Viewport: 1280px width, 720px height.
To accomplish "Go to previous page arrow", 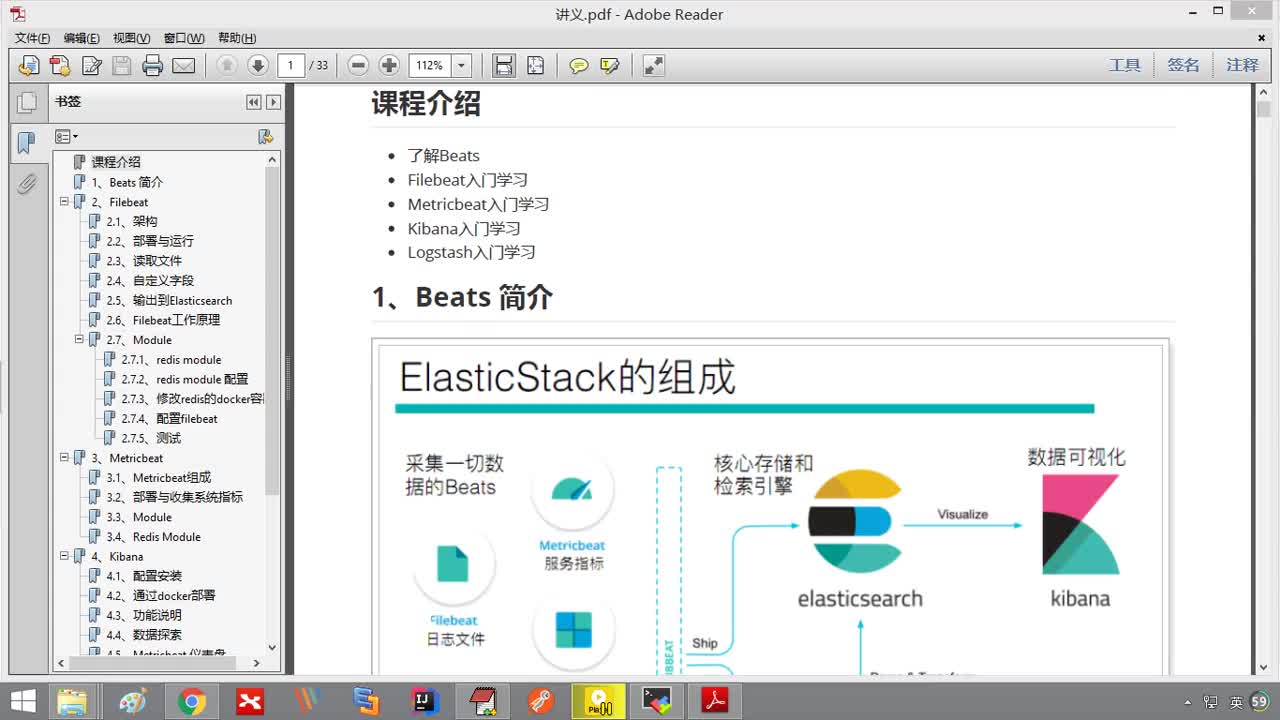I will coord(227,66).
